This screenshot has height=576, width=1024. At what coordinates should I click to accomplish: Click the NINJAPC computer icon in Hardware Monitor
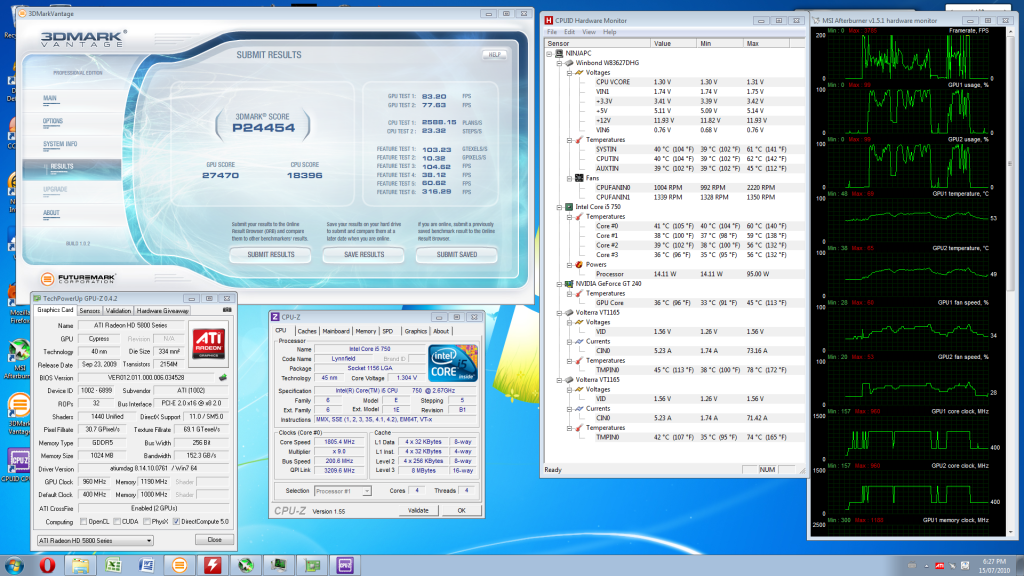(559, 54)
